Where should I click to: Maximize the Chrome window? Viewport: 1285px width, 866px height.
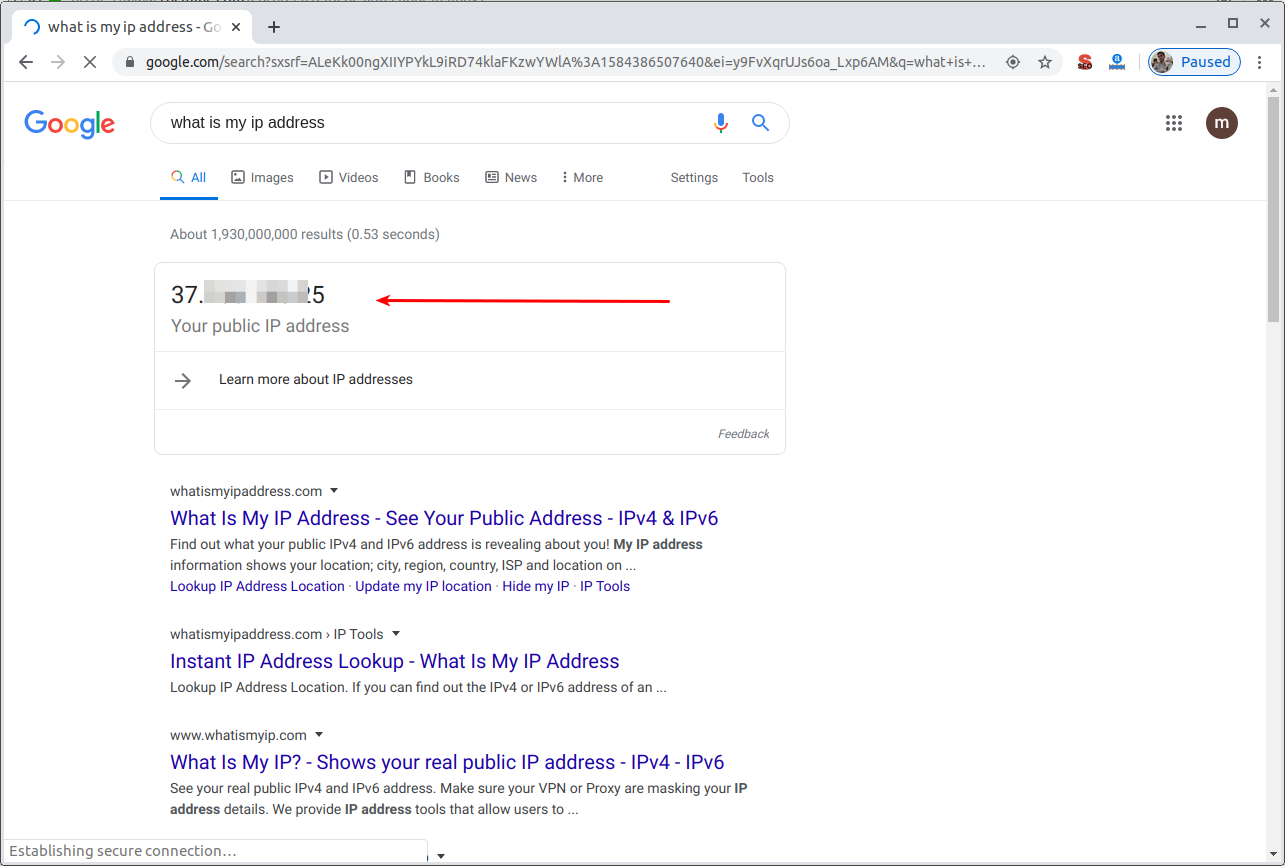coord(1233,23)
